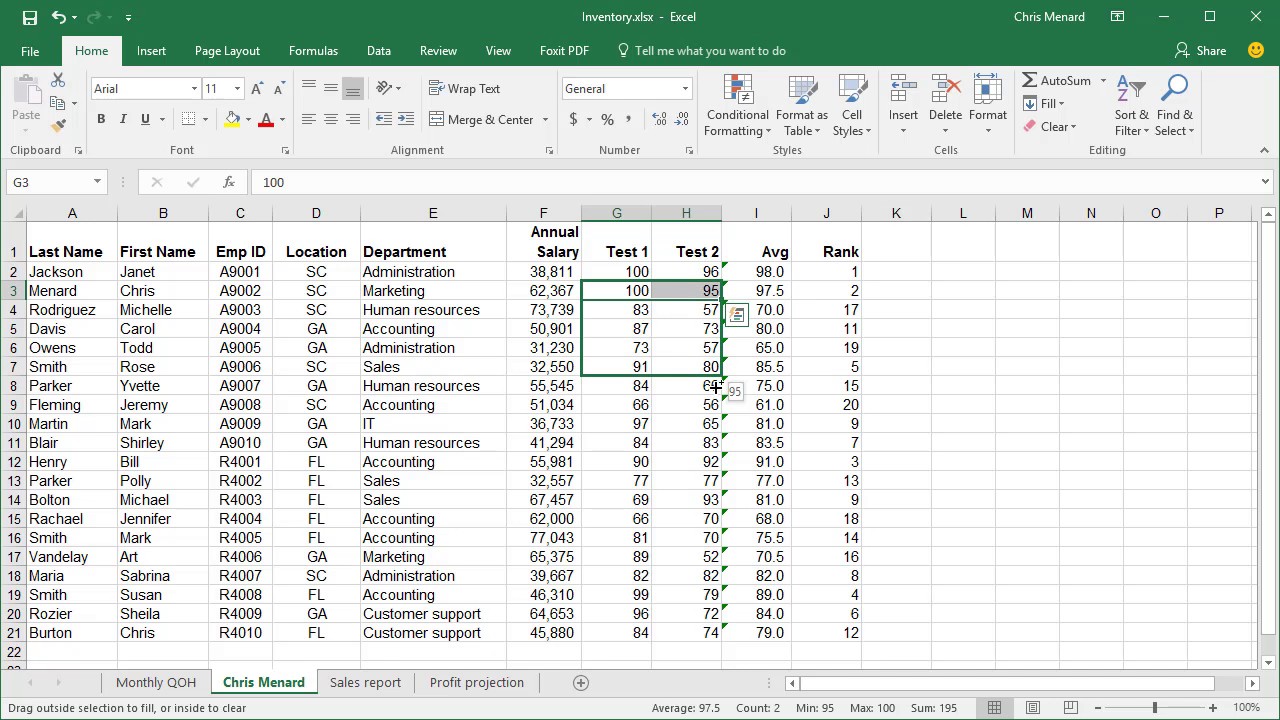Switch to the Formulas tab

[313, 51]
